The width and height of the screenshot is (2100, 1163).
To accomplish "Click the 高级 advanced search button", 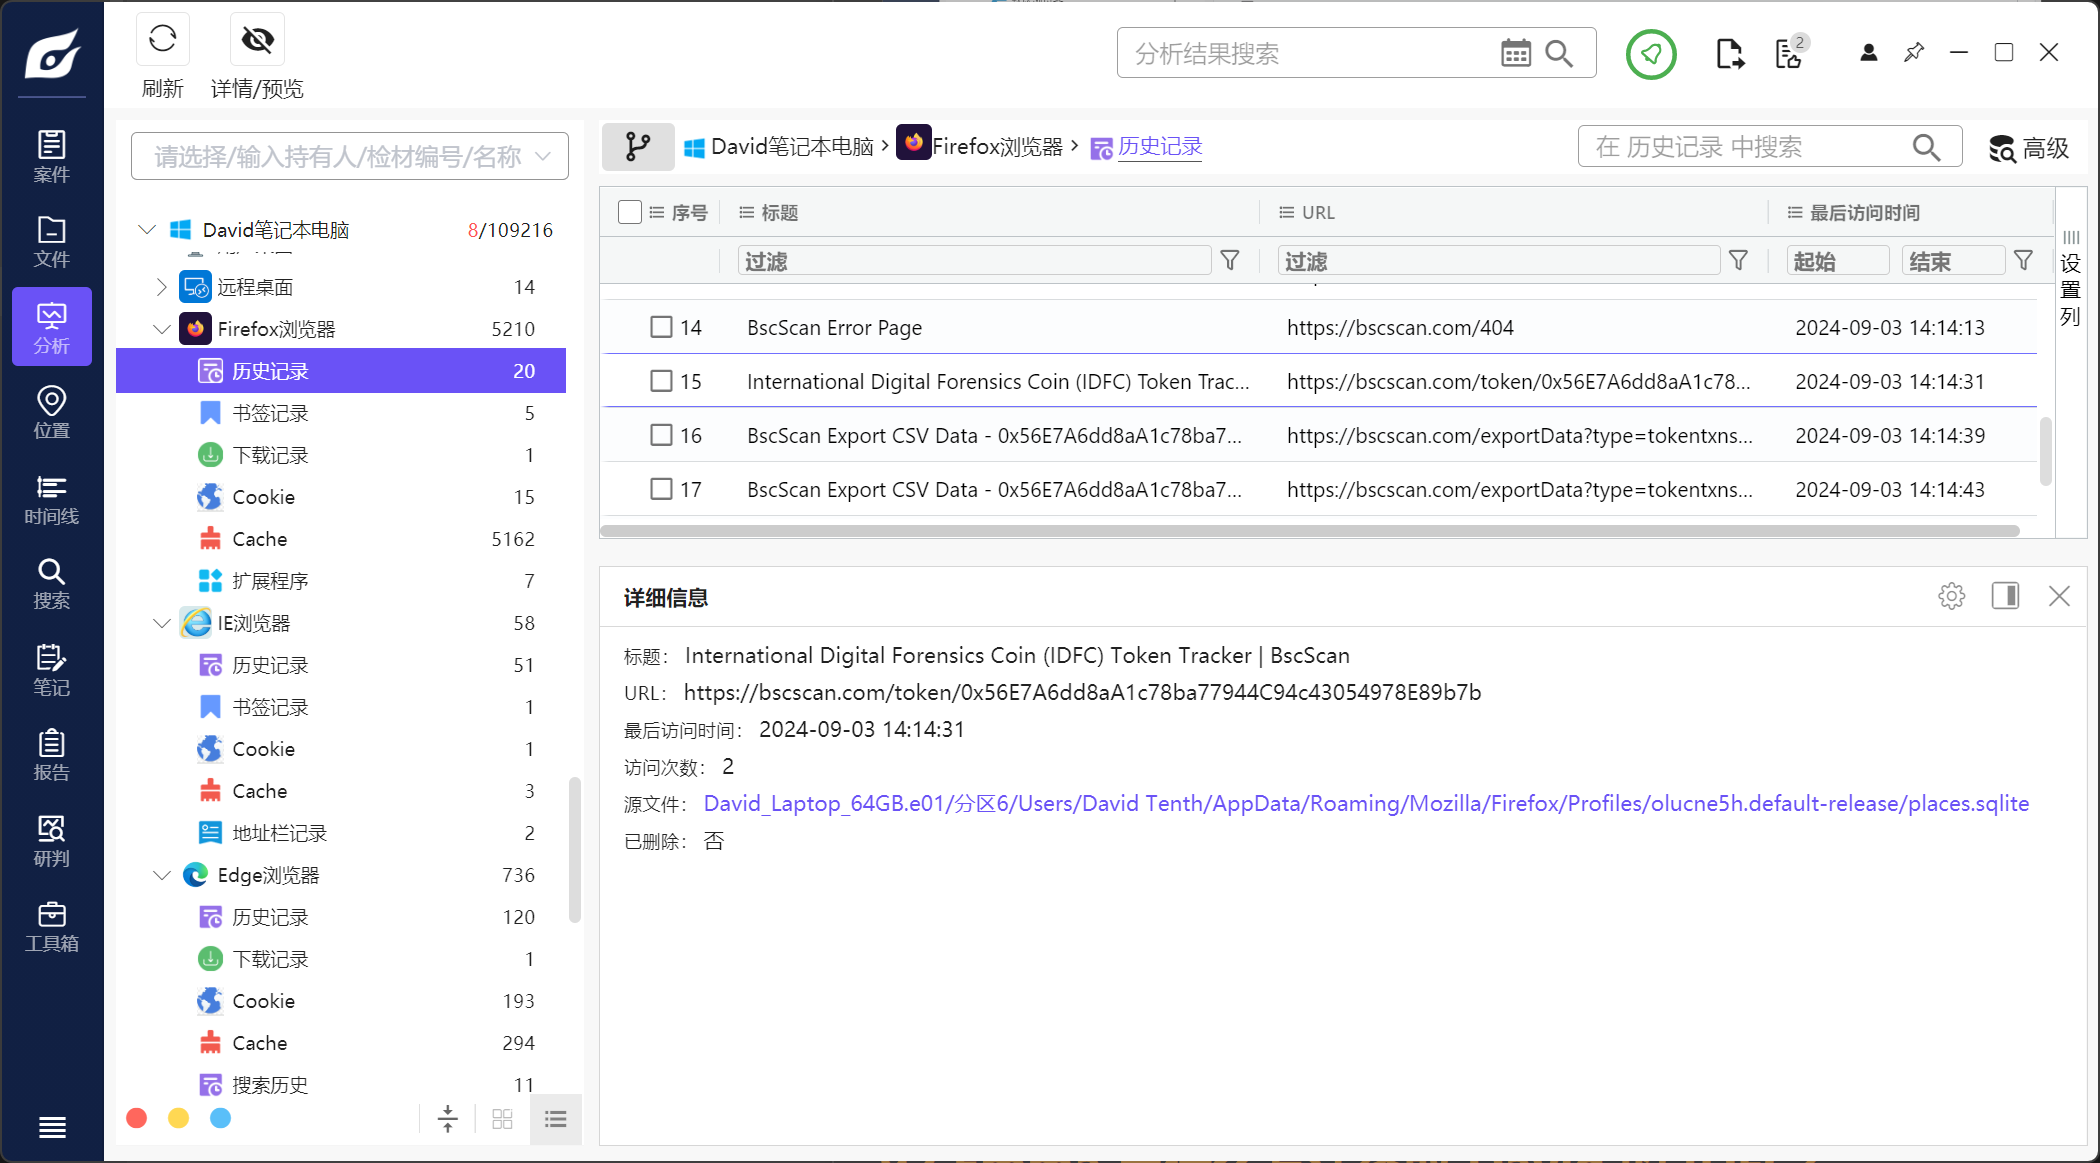I will click(2028, 148).
